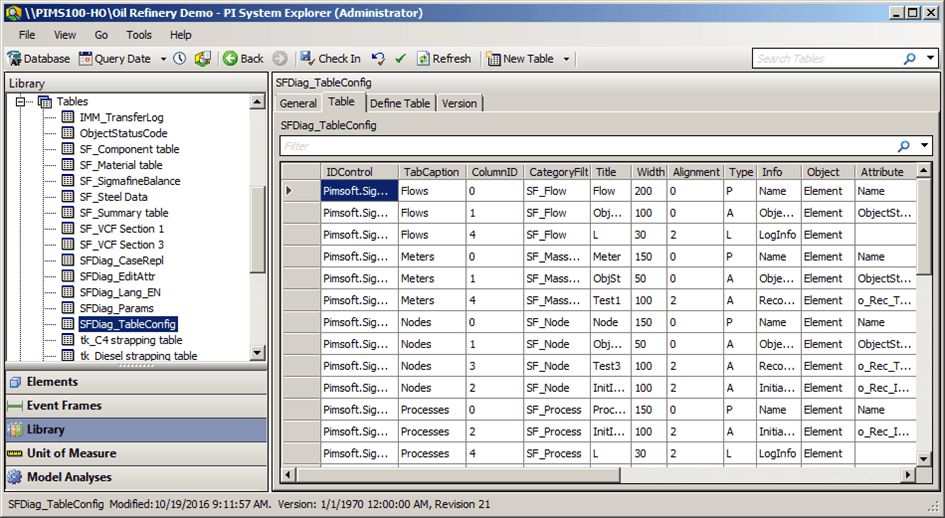Sort by the TabCaption column header
The height and width of the screenshot is (518, 945).
pyautogui.click(x=432, y=172)
